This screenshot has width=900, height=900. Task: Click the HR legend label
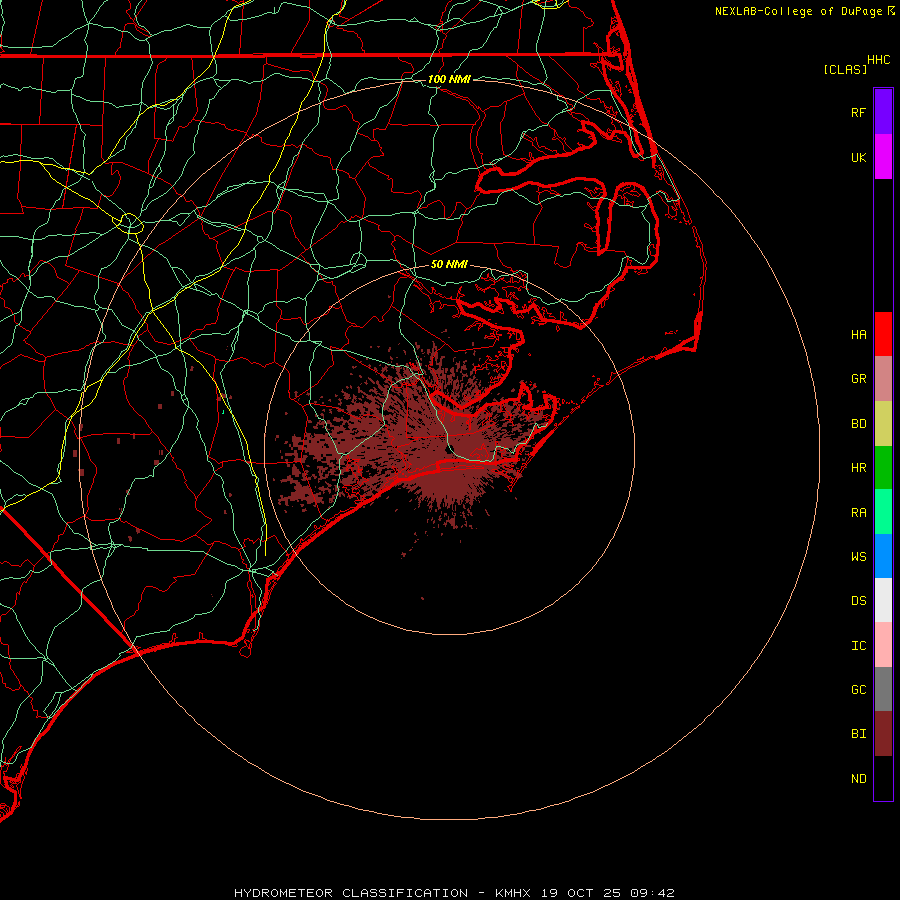pyautogui.click(x=859, y=468)
